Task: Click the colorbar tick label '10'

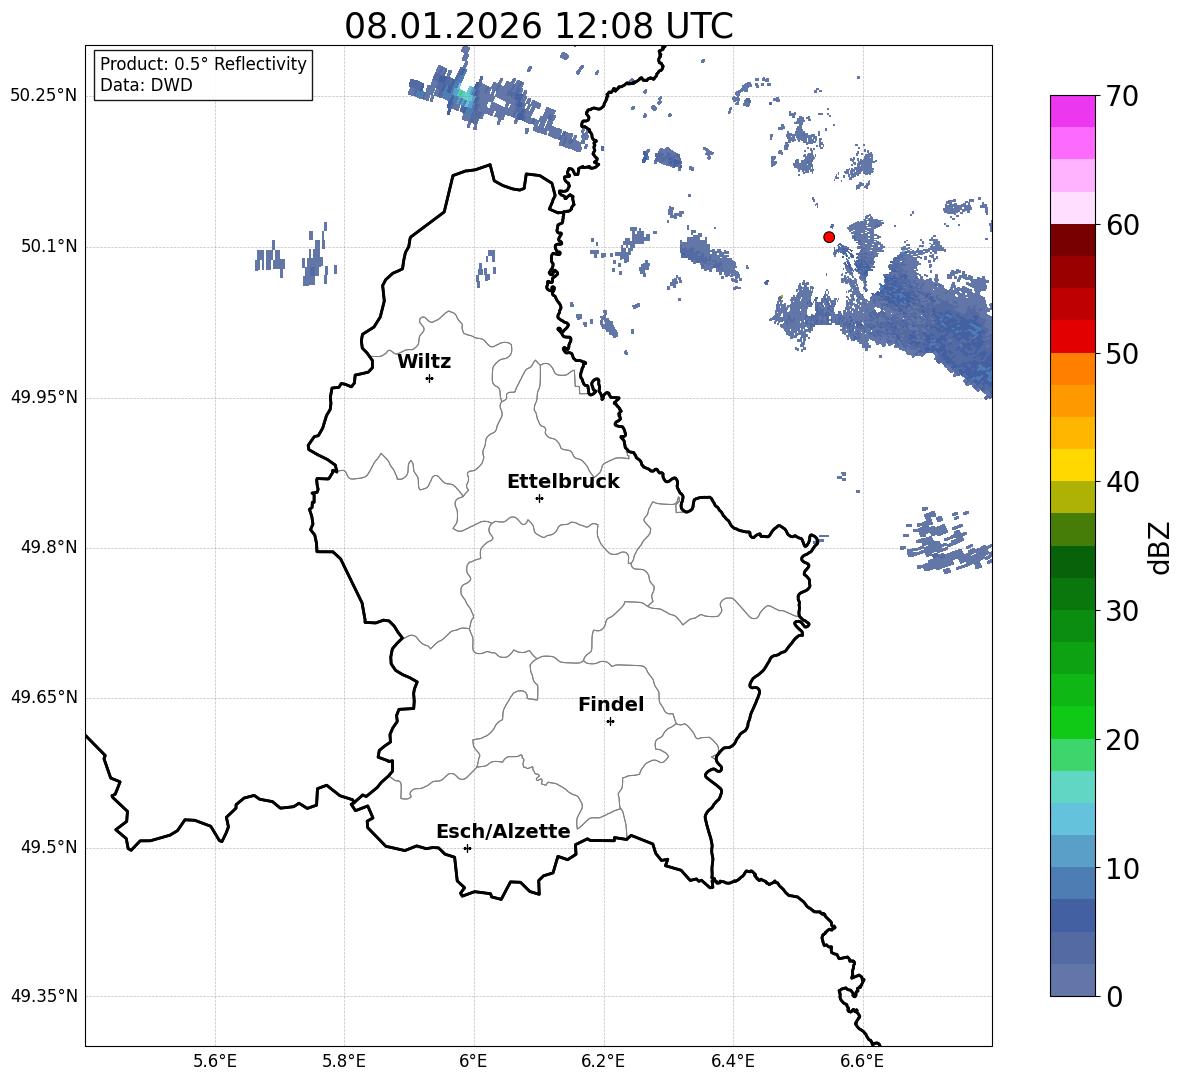Action: click(1122, 868)
